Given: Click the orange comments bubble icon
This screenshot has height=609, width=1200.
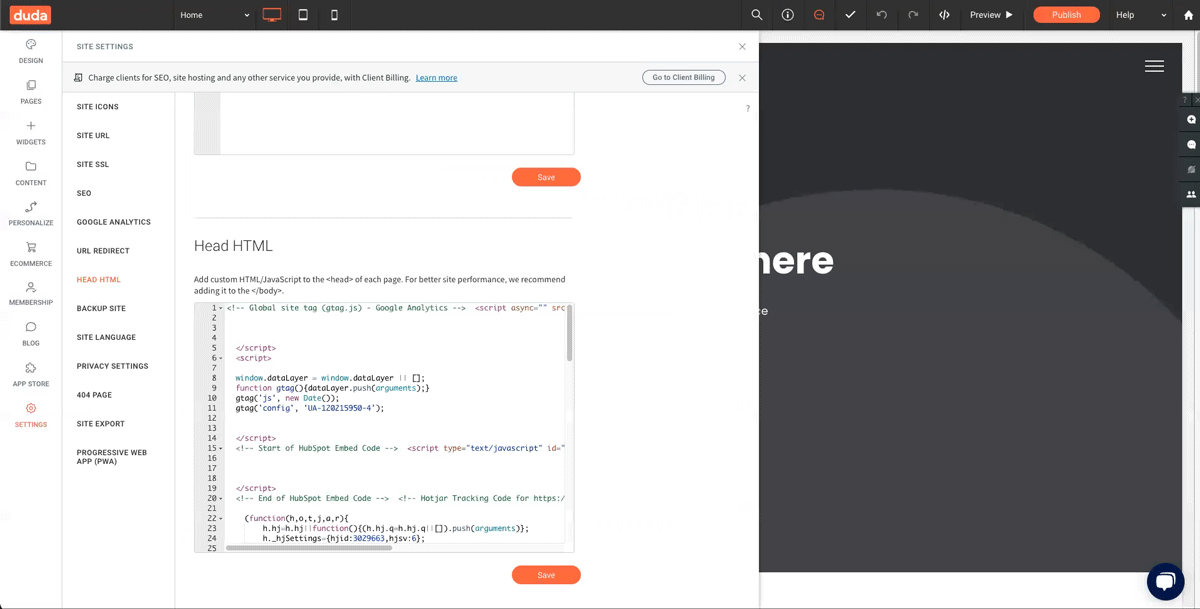Looking at the screenshot, I should 819,15.
